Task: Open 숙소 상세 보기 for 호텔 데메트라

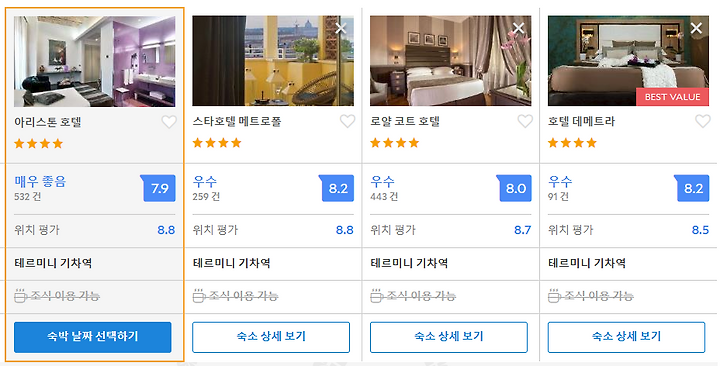Action: coord(626,337)
